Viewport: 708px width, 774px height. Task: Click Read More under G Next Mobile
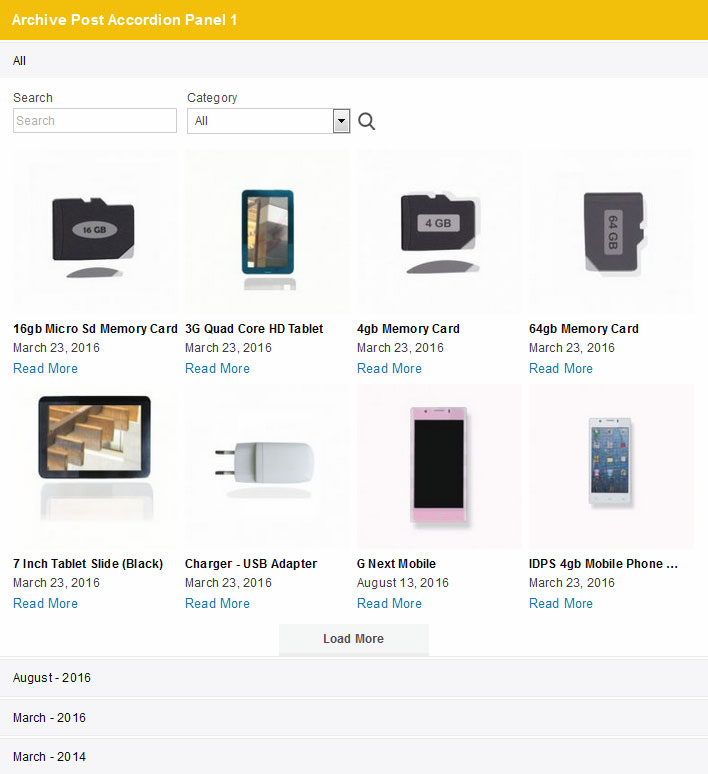click(x=389, y=603)
